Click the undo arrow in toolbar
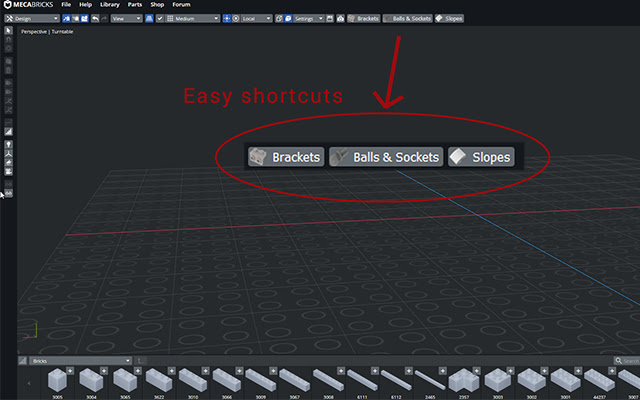This screenshot has height=400, width=640. coord(95,19)
